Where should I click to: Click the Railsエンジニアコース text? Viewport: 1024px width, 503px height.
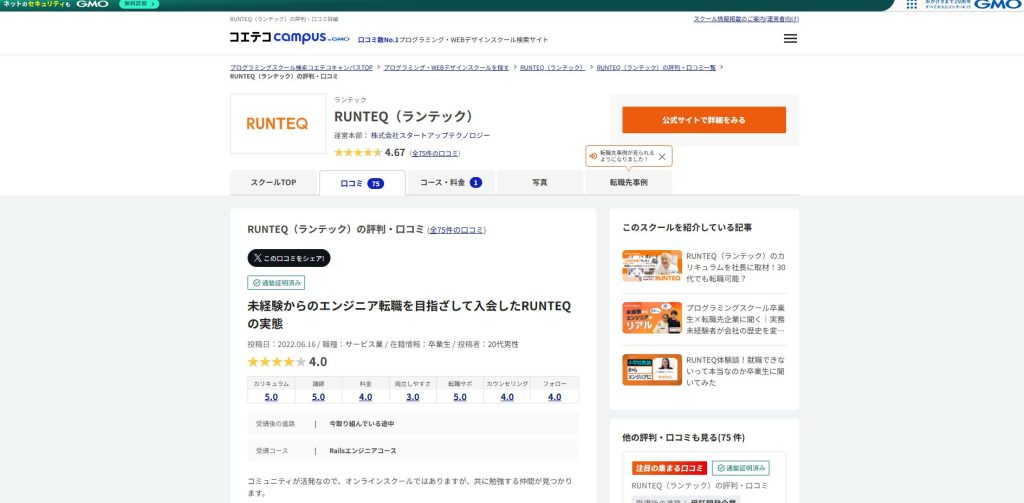point(362,451)
